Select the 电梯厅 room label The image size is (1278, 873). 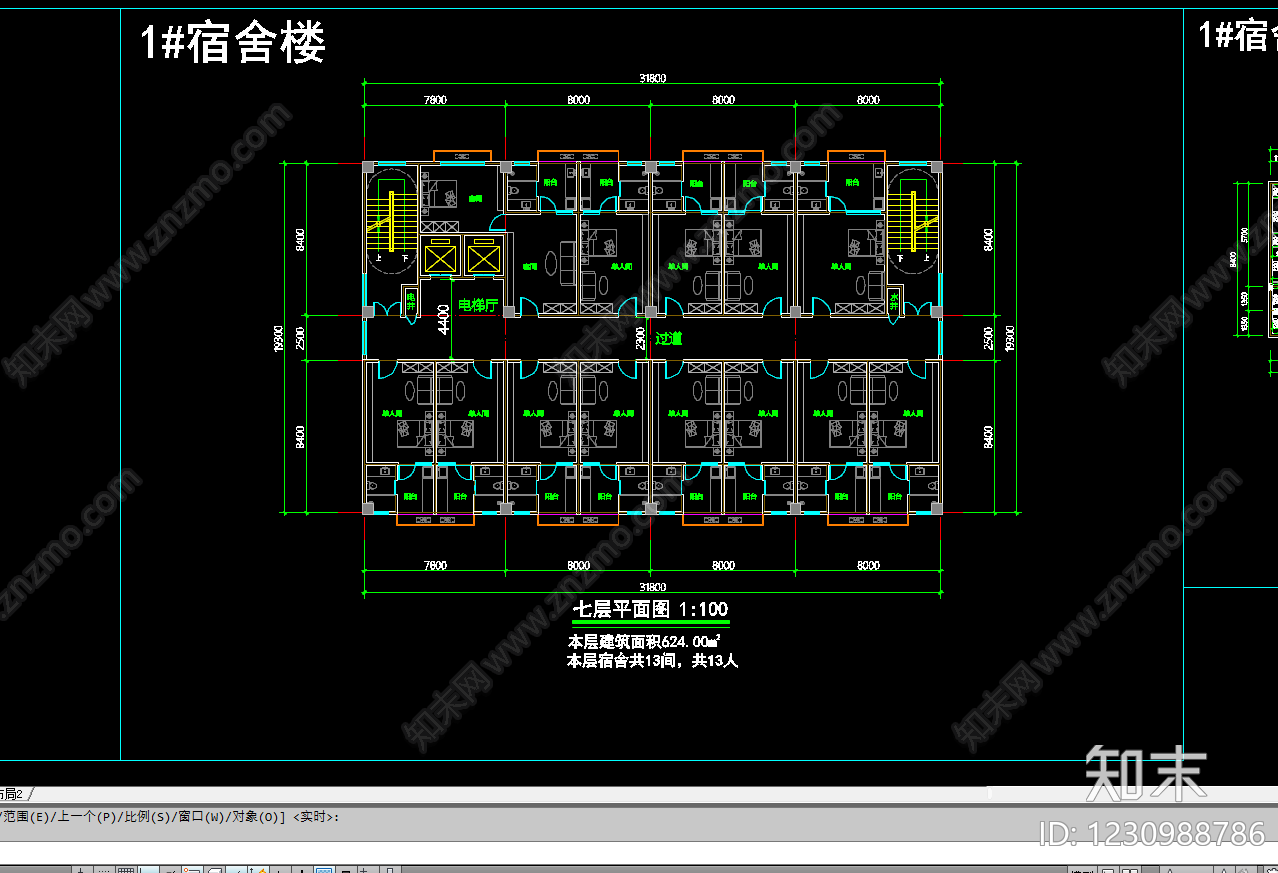pos(478,305)
